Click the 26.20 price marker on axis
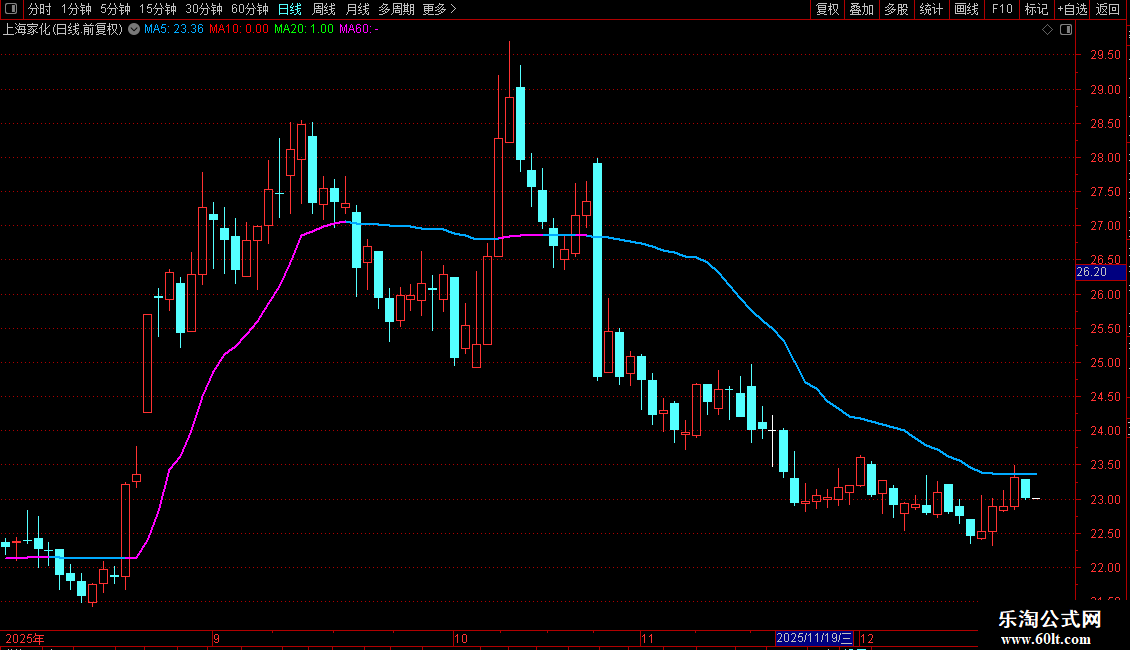This screenshot has width=1130, height=650. pyautogui.click(x=1100, y=272)
